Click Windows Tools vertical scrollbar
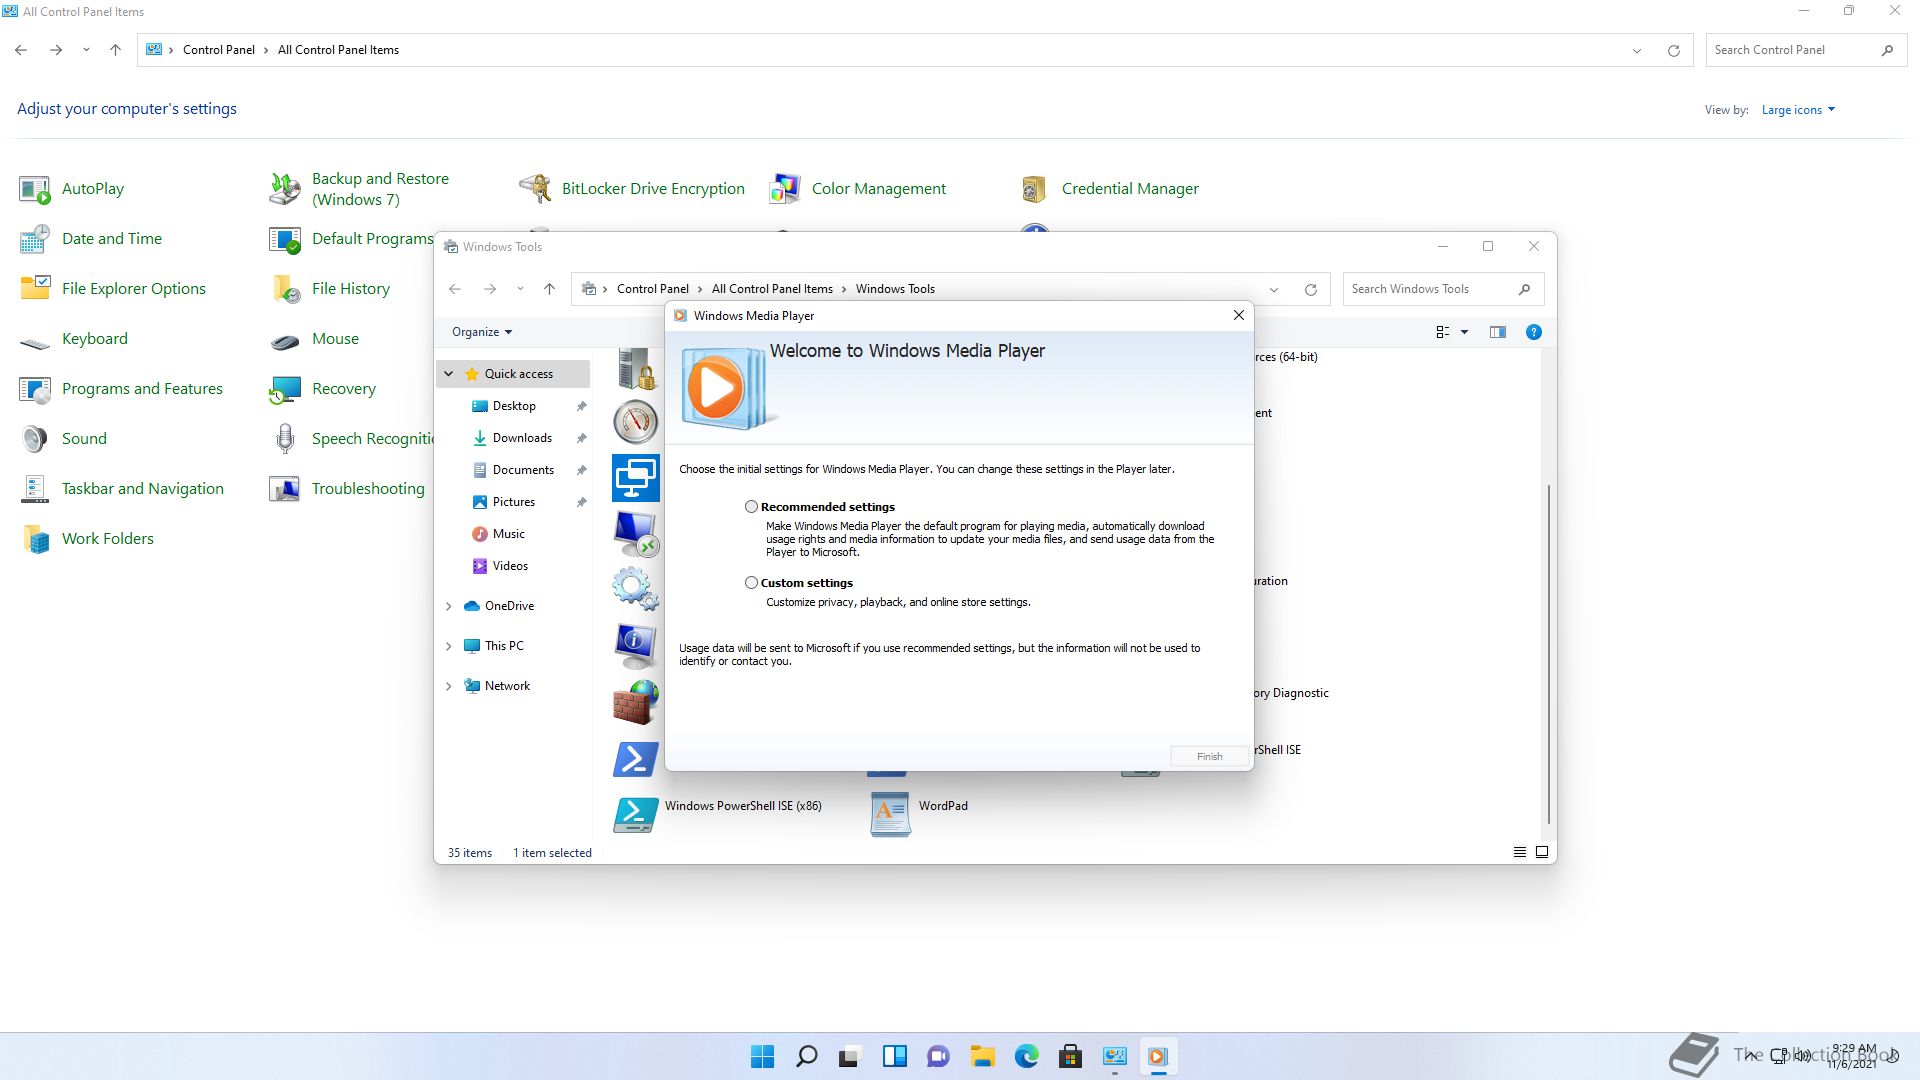The height and width of the screenshot is (1080, 1920). point(1549,654)
